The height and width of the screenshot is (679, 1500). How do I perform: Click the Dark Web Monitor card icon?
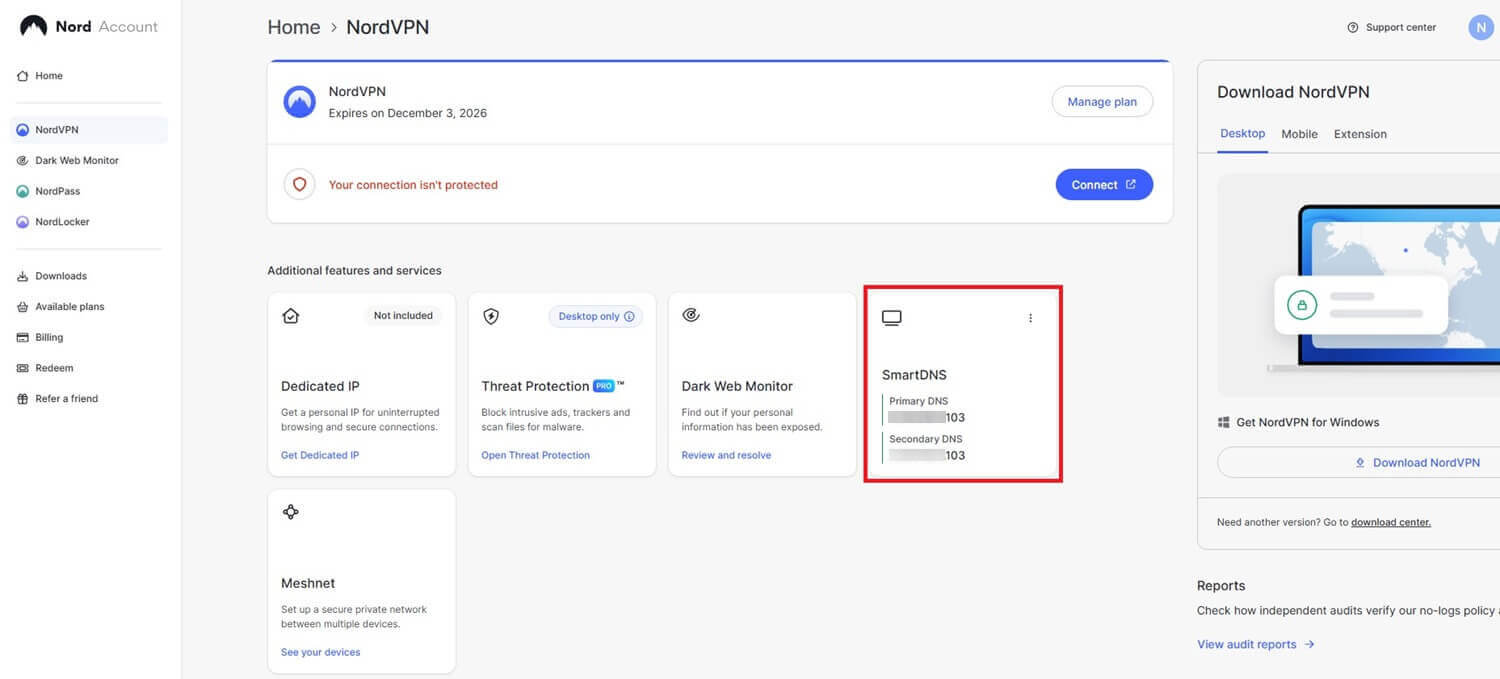691,315
